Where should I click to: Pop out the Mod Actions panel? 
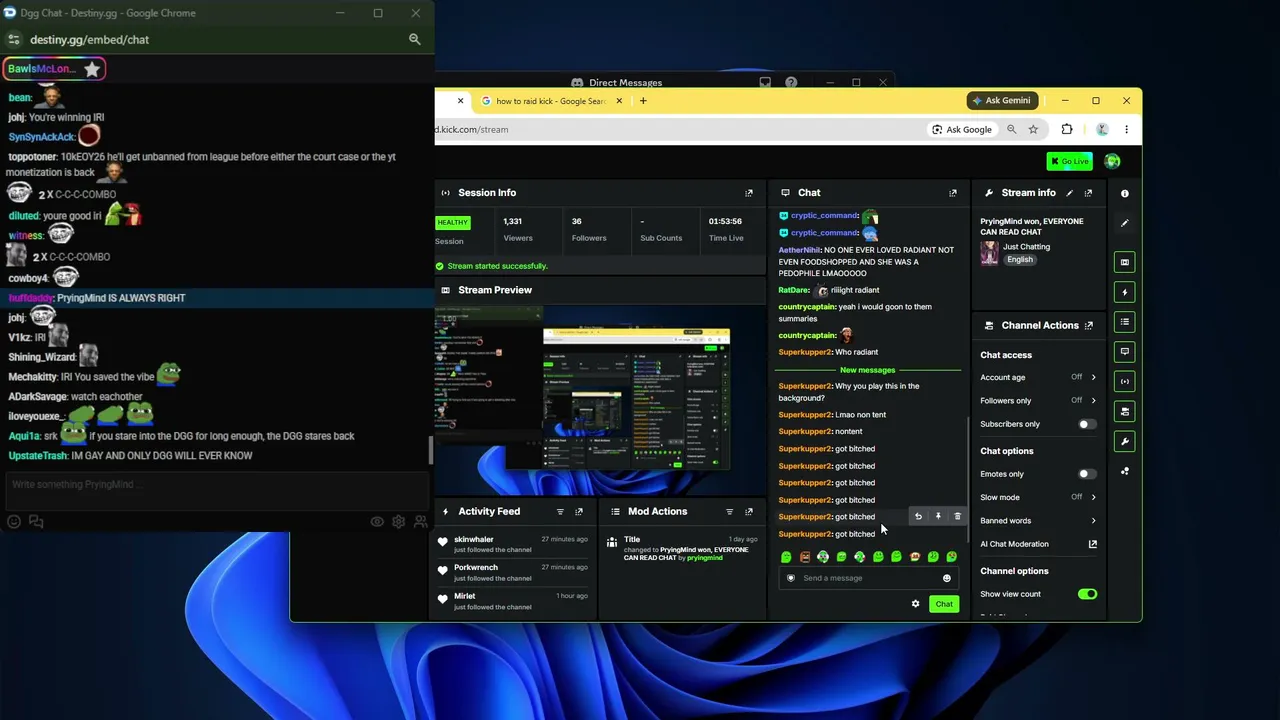(x=748, y=511)
